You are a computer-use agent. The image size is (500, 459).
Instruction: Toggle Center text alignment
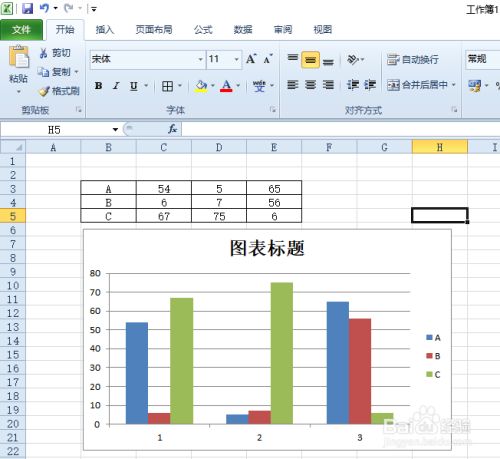pos(310,85)
